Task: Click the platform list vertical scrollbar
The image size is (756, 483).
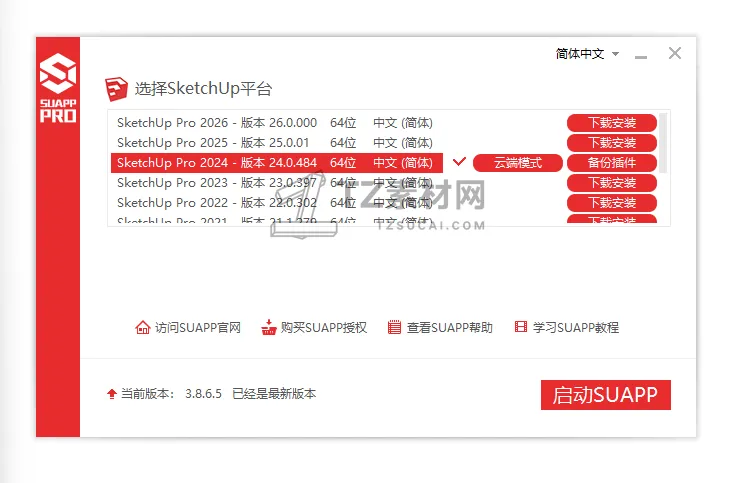Action: [663, 143]
